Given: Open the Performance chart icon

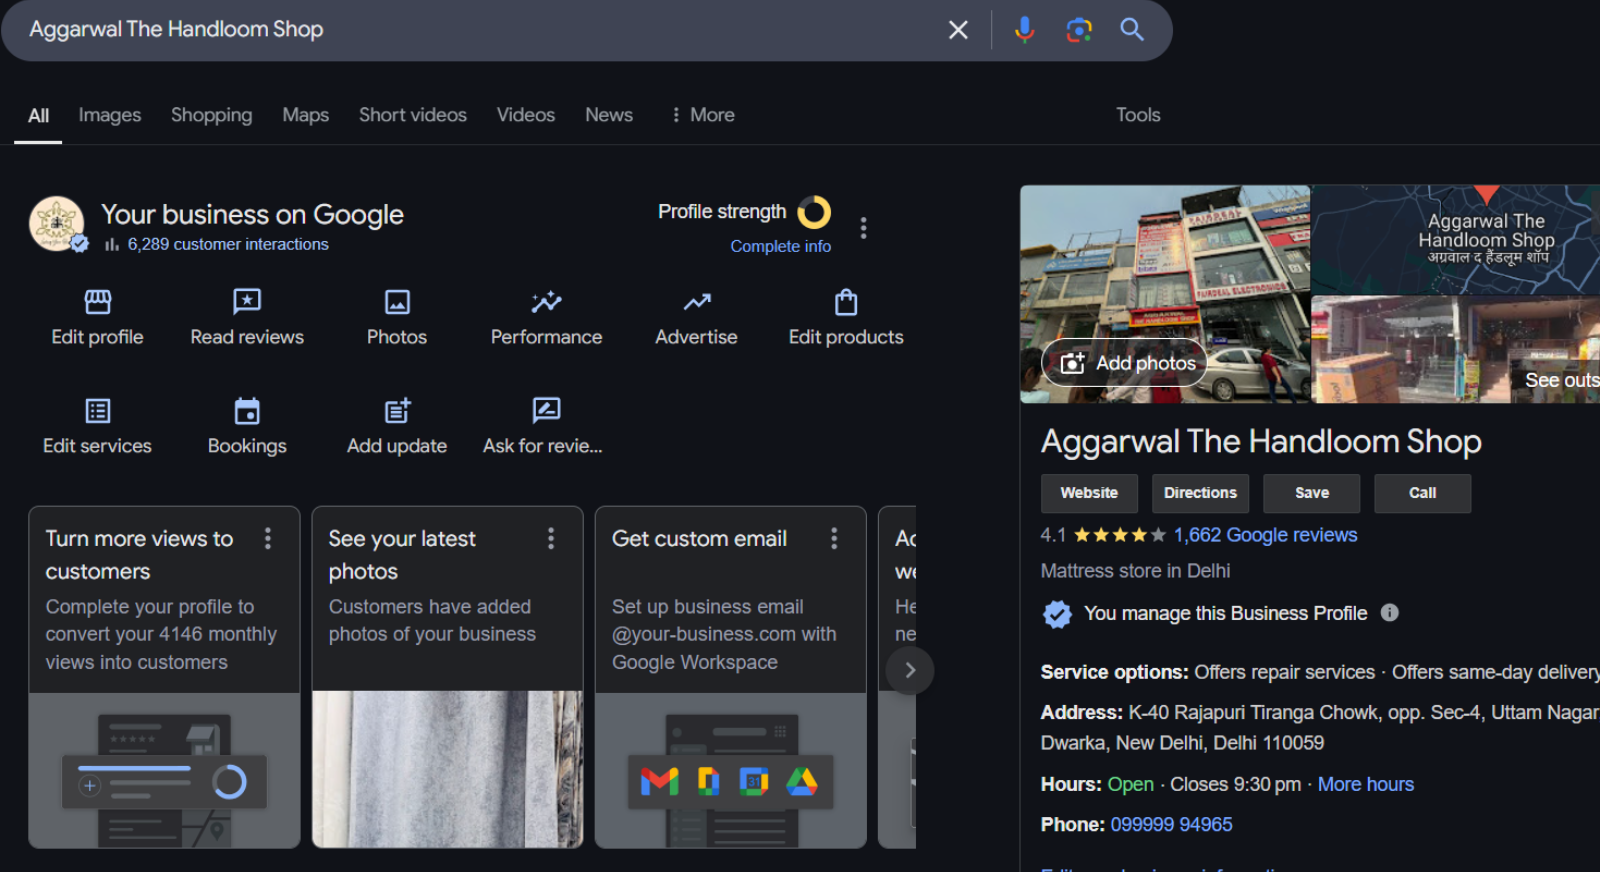Looking at the screenshot, I should click(546, 302).
